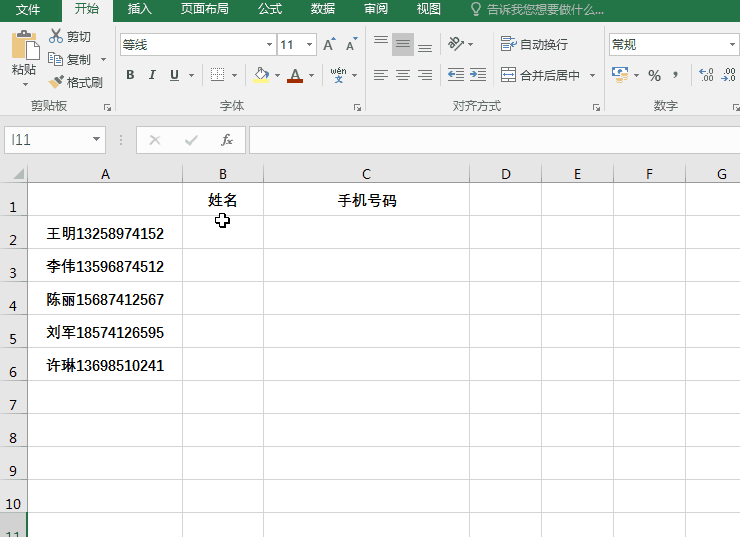Select row 4 header

click(x=13, y=299)
